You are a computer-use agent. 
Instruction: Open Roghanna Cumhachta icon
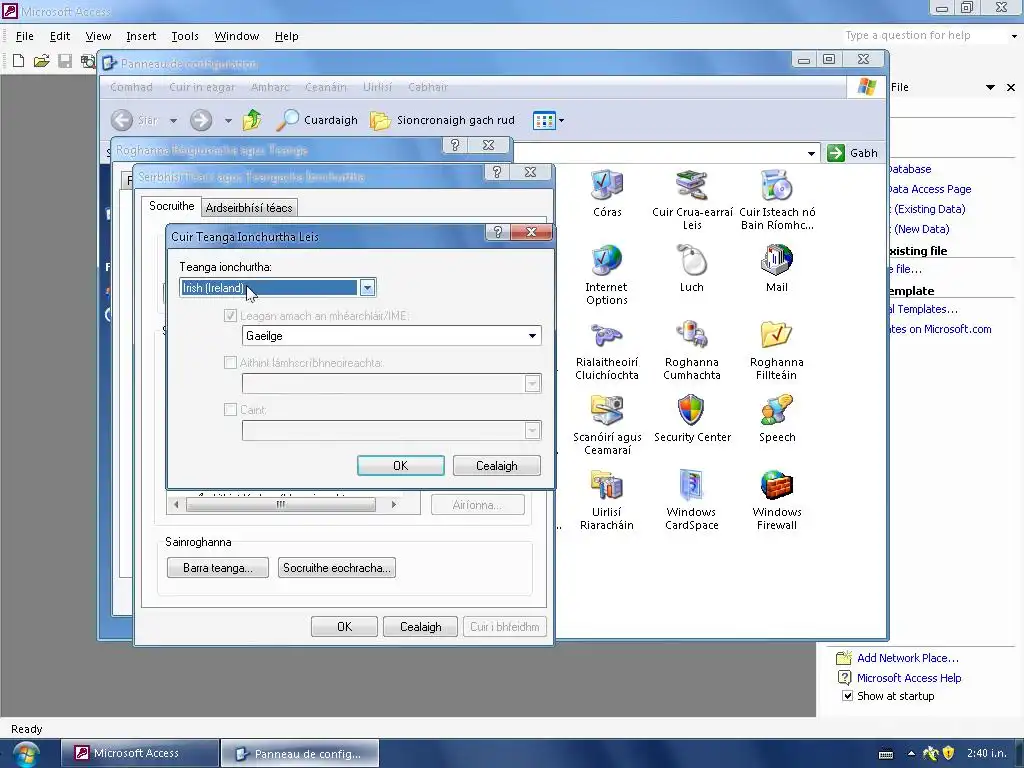(x=692, y=349)
